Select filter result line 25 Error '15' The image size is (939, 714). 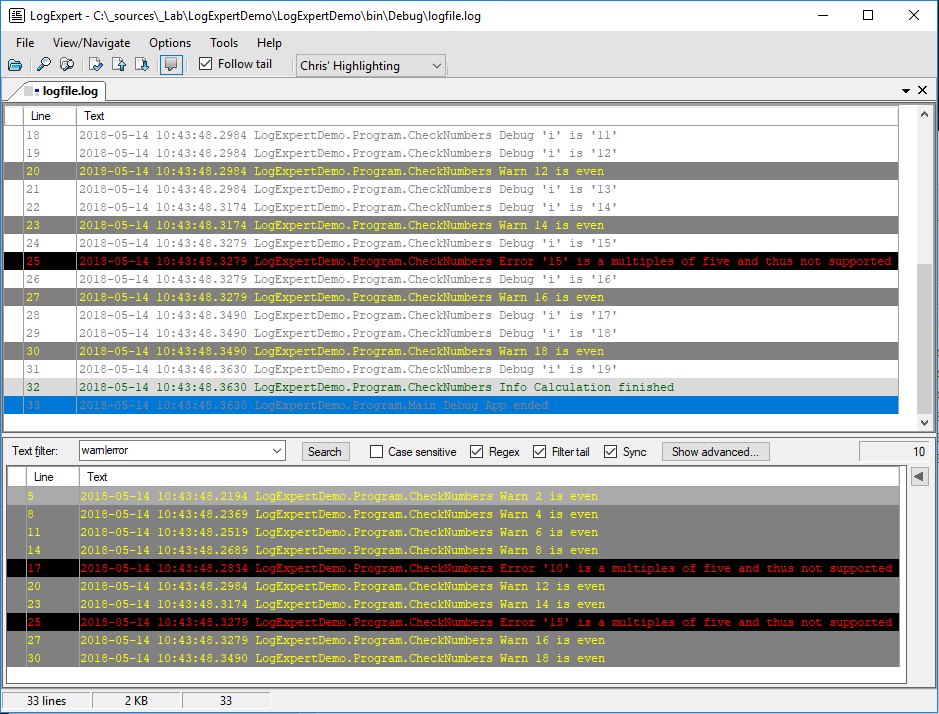453,622
